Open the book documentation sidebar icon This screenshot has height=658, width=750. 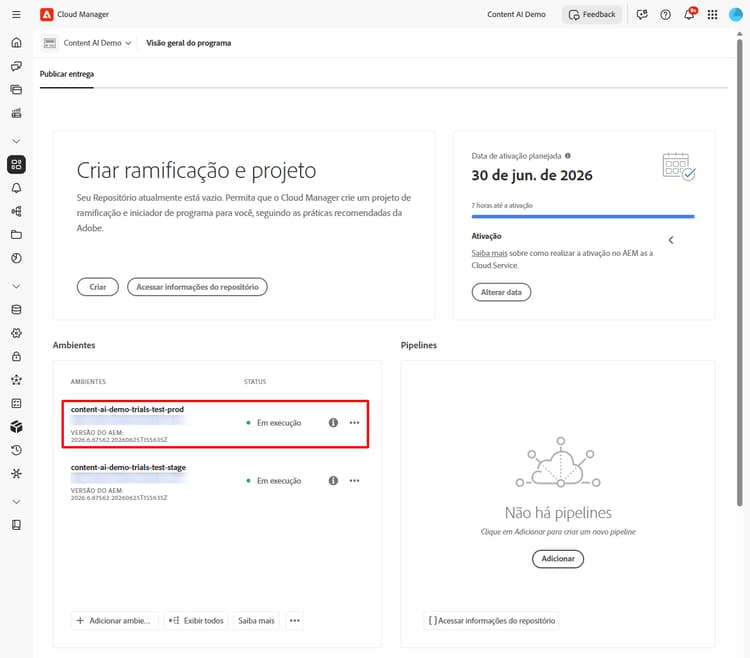[16, 525]
